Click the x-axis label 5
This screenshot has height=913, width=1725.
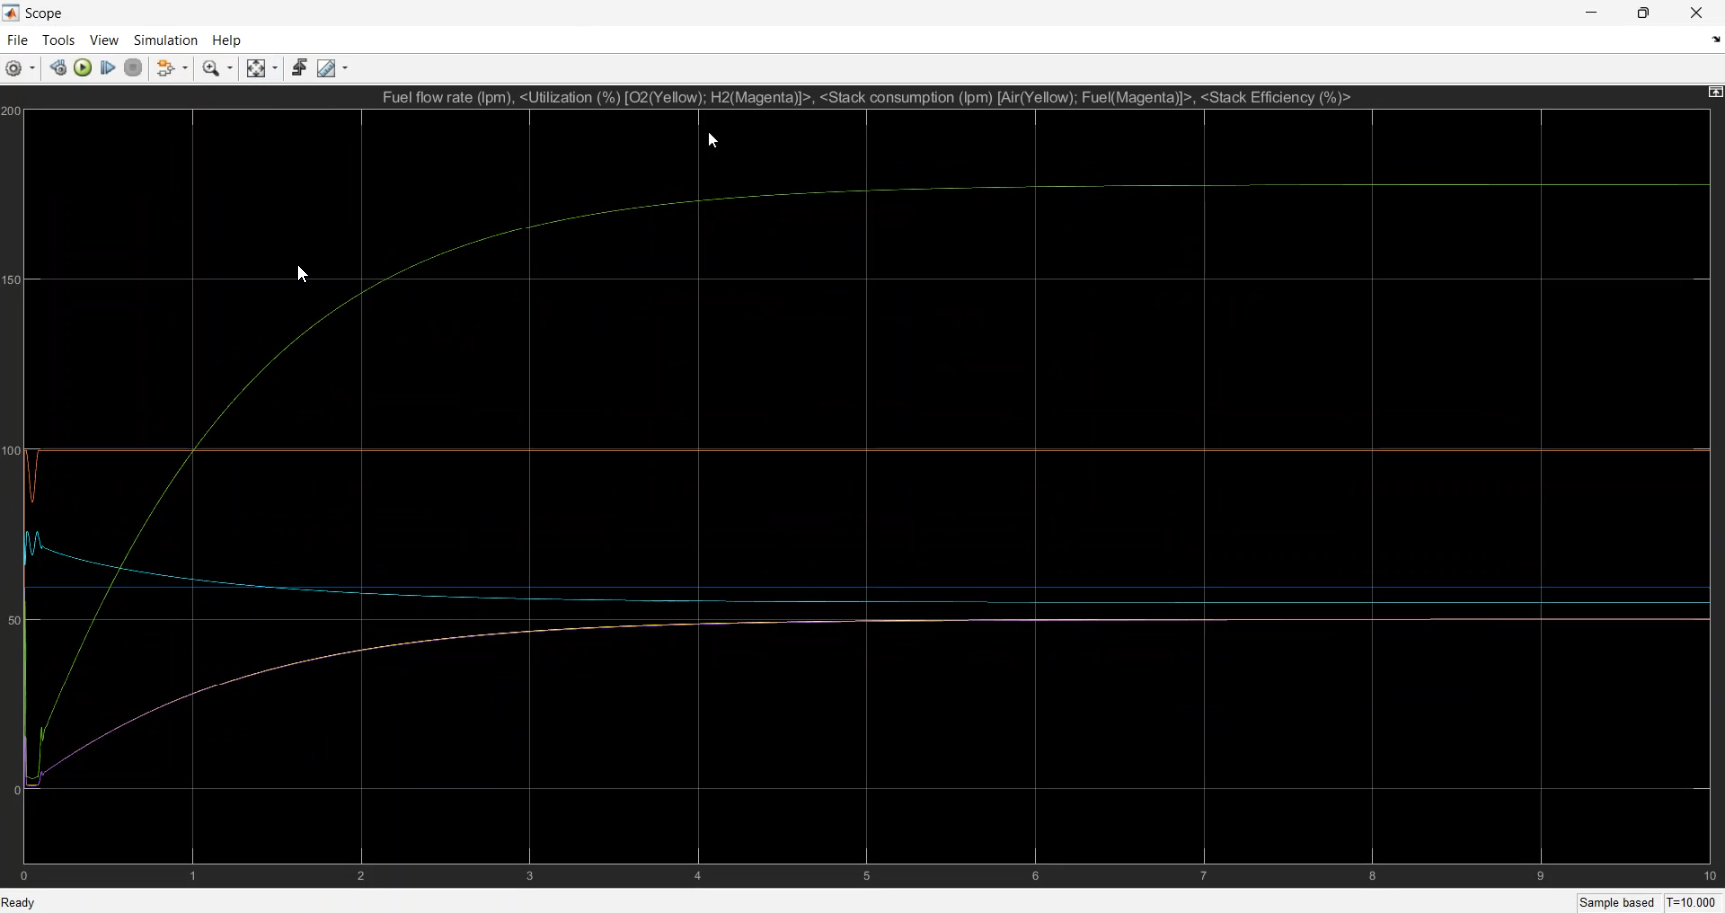click(867, 875)
